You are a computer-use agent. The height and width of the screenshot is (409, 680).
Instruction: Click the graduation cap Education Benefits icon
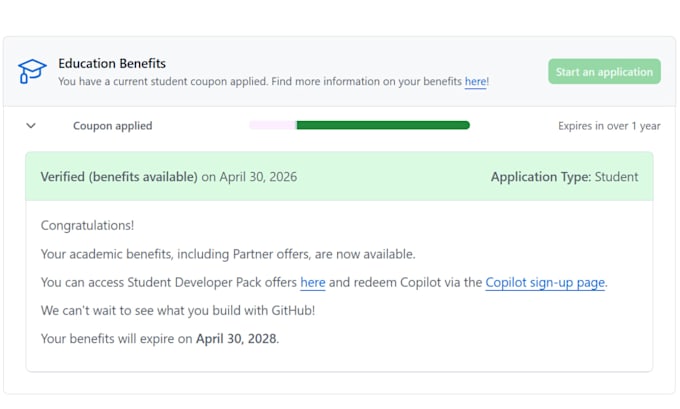pyautogui.click(x=32, y=72)
